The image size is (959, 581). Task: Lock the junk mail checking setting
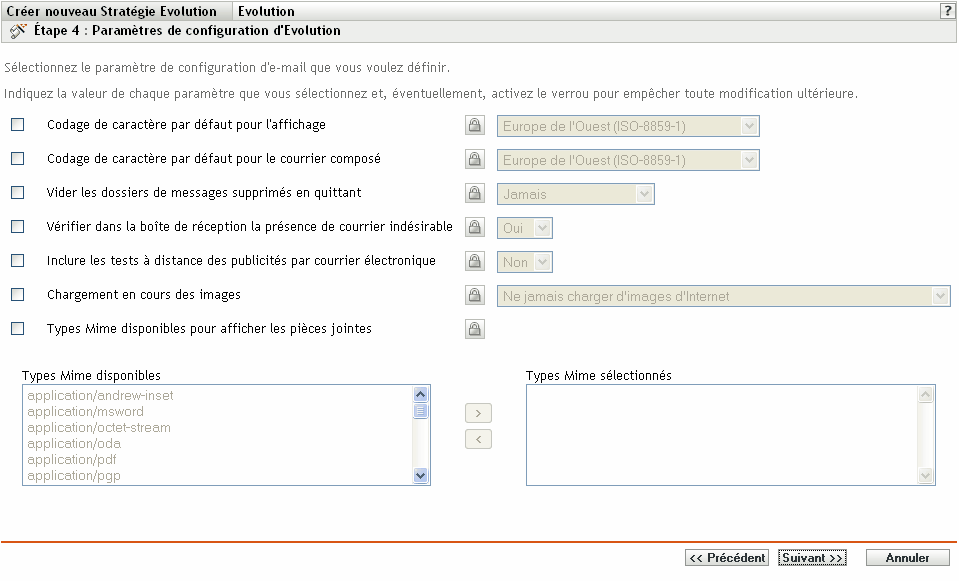(475, 227)
